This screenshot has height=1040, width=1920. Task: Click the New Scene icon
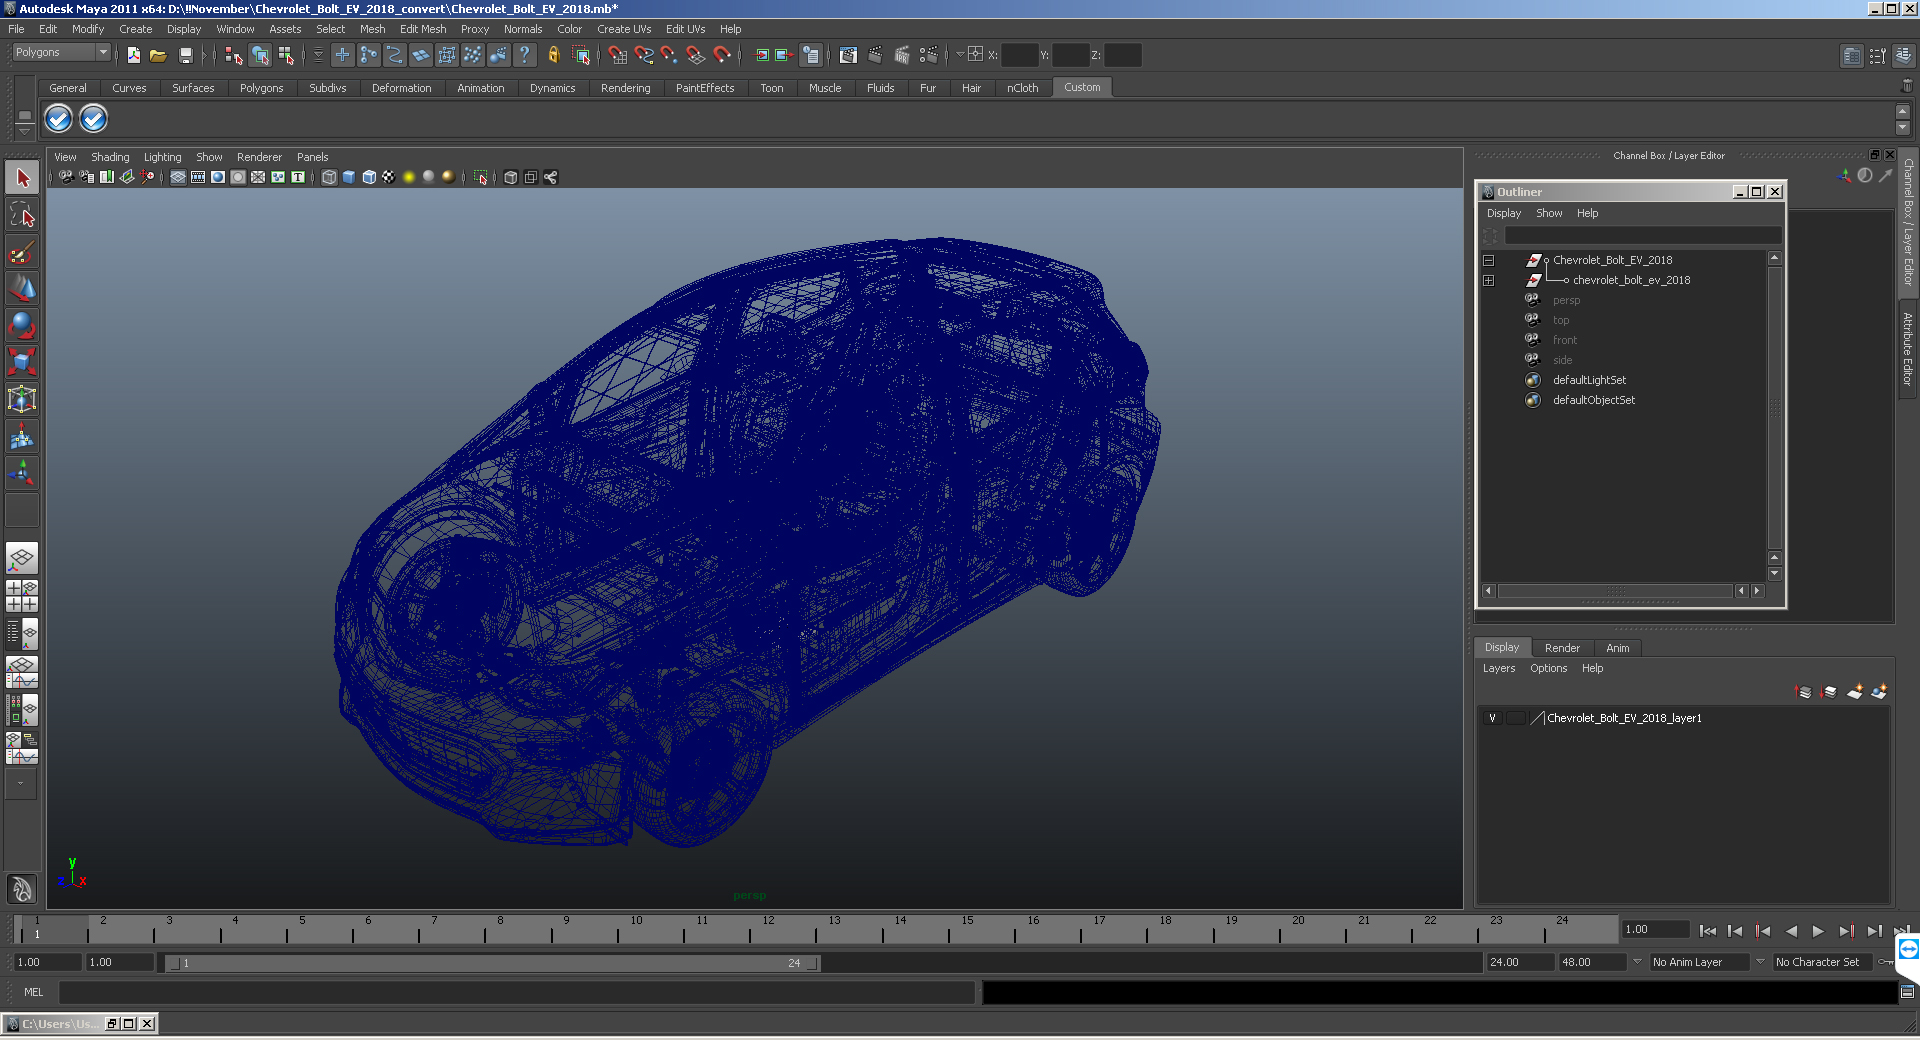pos(133,55)
